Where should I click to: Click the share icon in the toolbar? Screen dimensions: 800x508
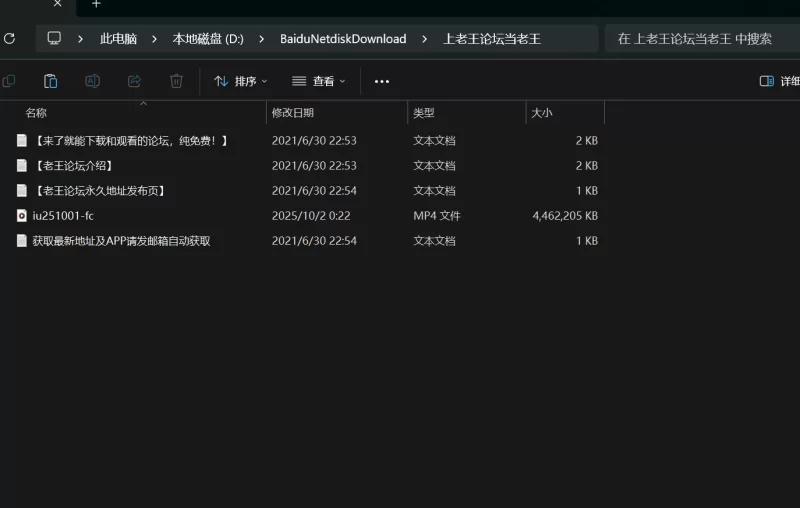[x=134, y=81]
